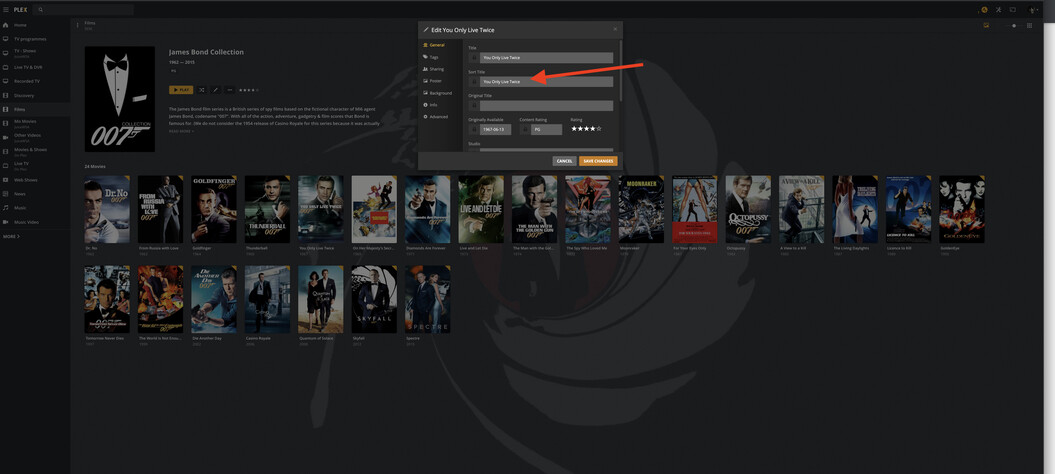The width and height of the screenshot is (1055, 474).
Task: Toggle the lock on Content Rating field
Action: coord(525,129)
